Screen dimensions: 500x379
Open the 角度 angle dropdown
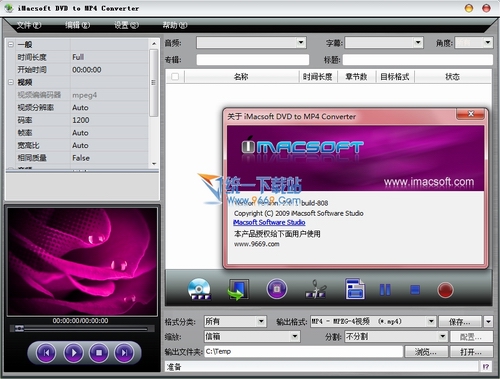pyautogui.click(x=488, y=42)
